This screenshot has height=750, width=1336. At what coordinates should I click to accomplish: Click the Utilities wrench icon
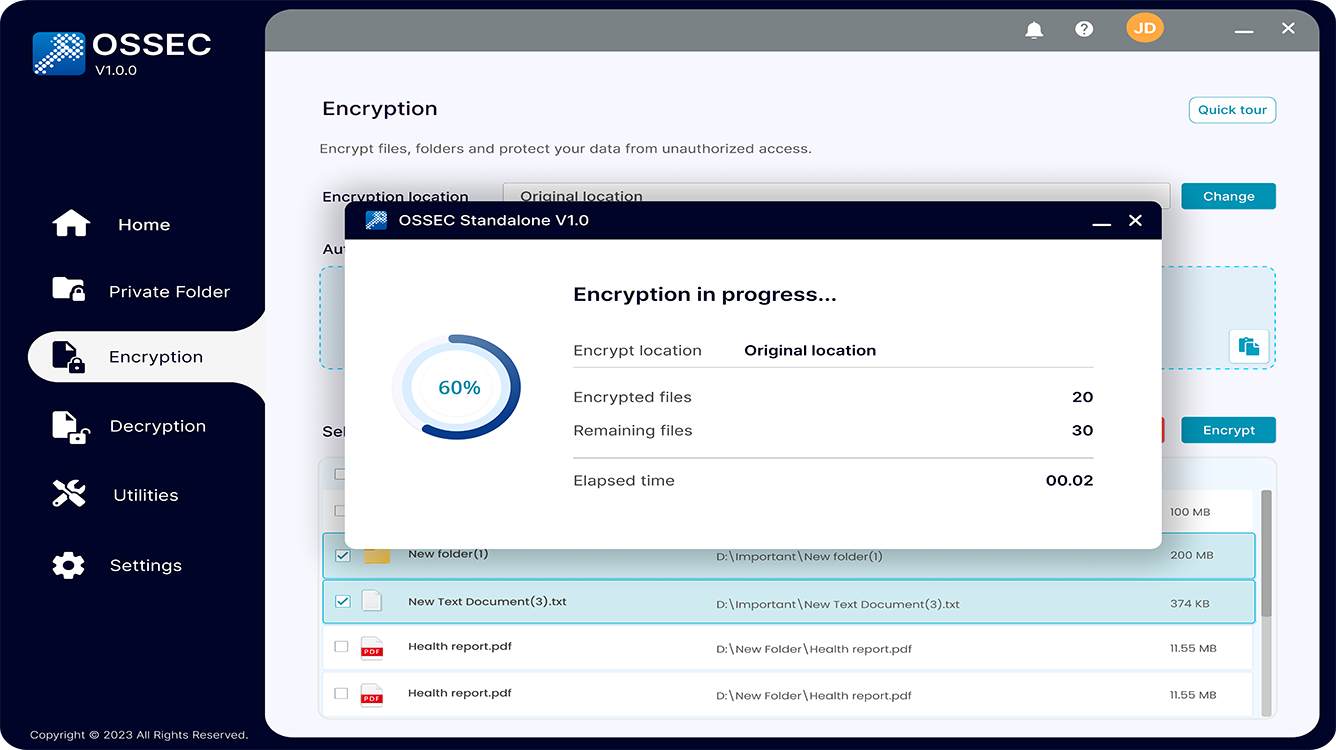pos(68,494)
